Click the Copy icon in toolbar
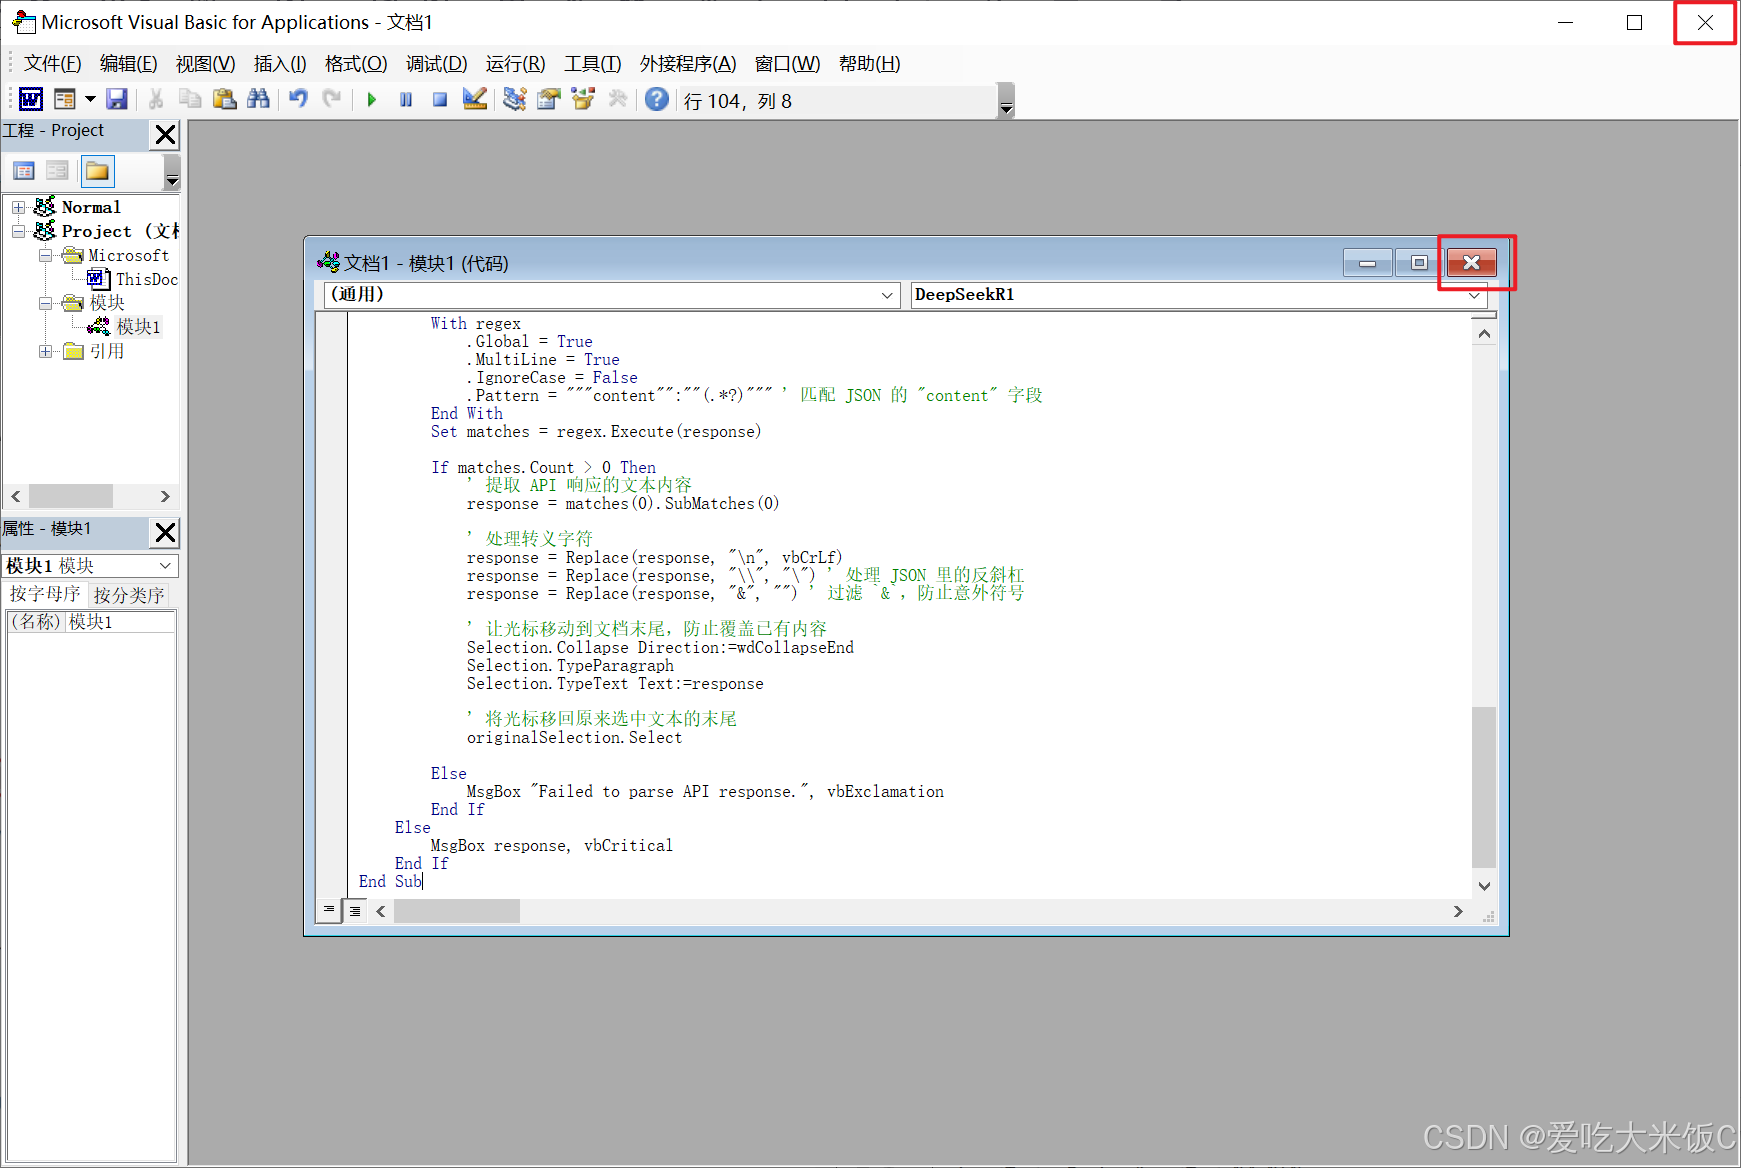The height and width of the screenshot is (1168, 1741). [190, 99]
